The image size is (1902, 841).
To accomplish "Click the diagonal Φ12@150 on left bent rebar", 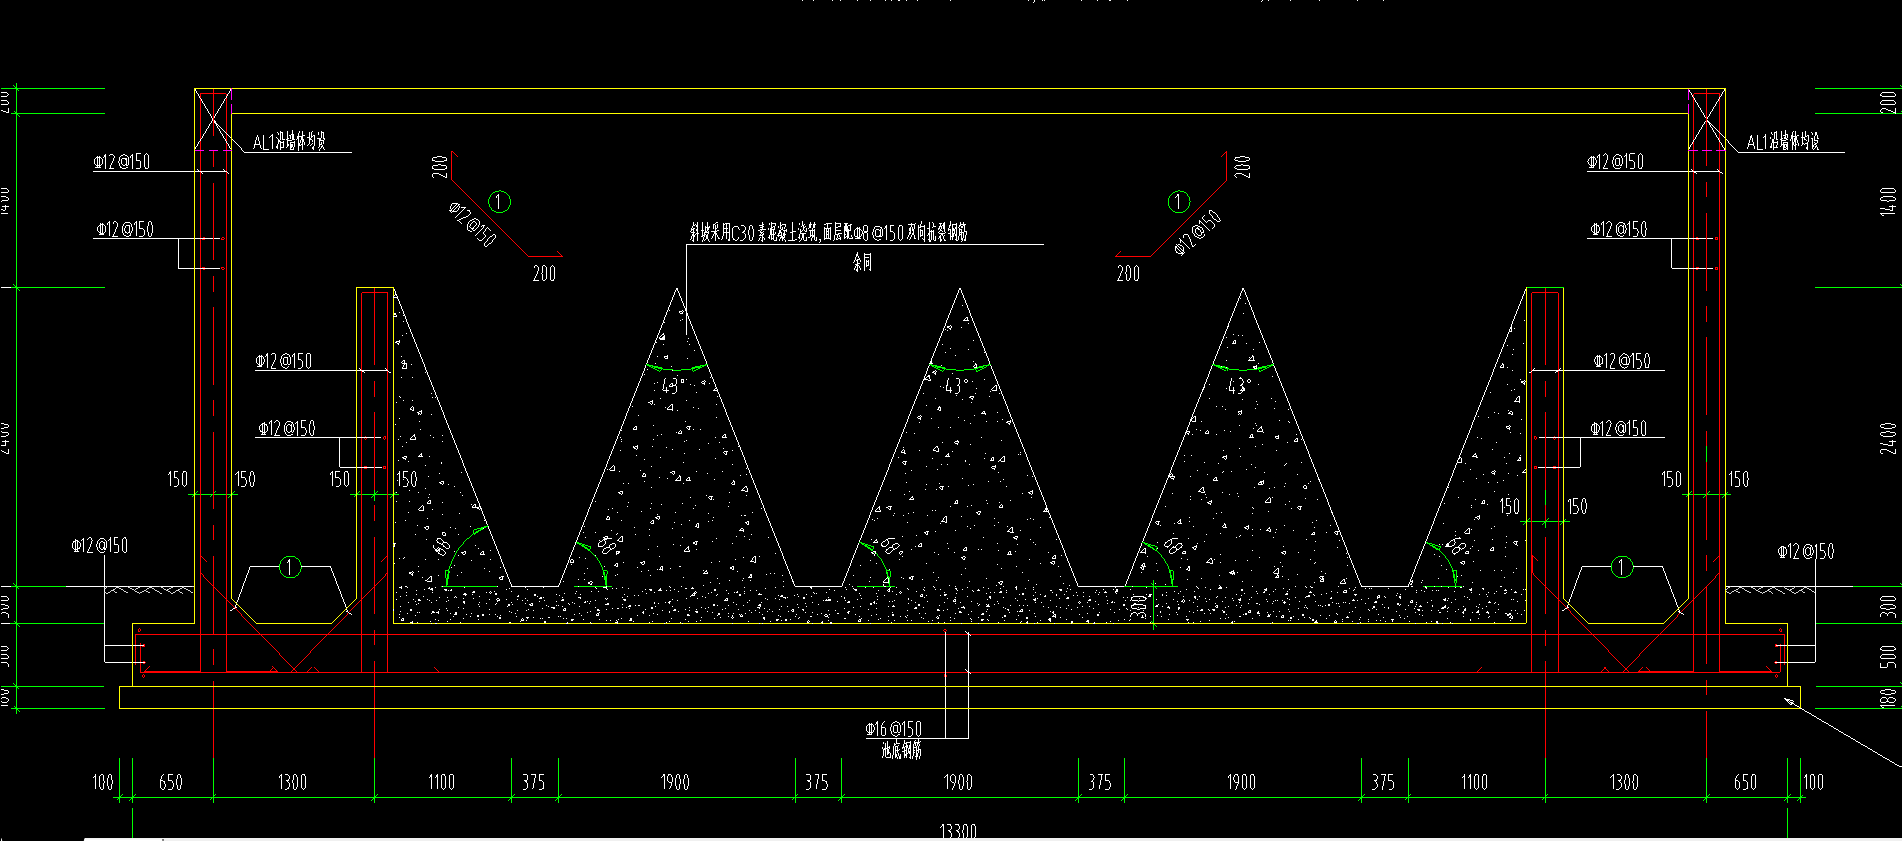I will 472,225.
